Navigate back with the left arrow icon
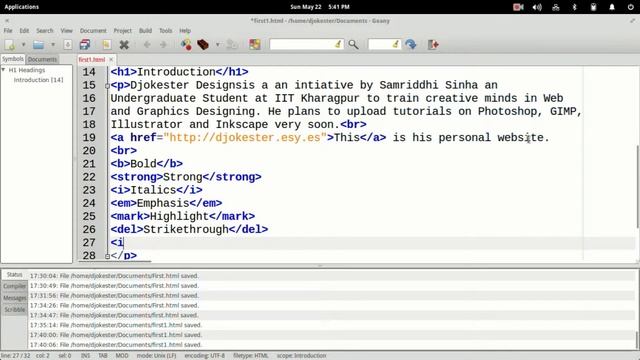Image resolution: width=640 pixels, height=360 pixels. pos(147,44)
